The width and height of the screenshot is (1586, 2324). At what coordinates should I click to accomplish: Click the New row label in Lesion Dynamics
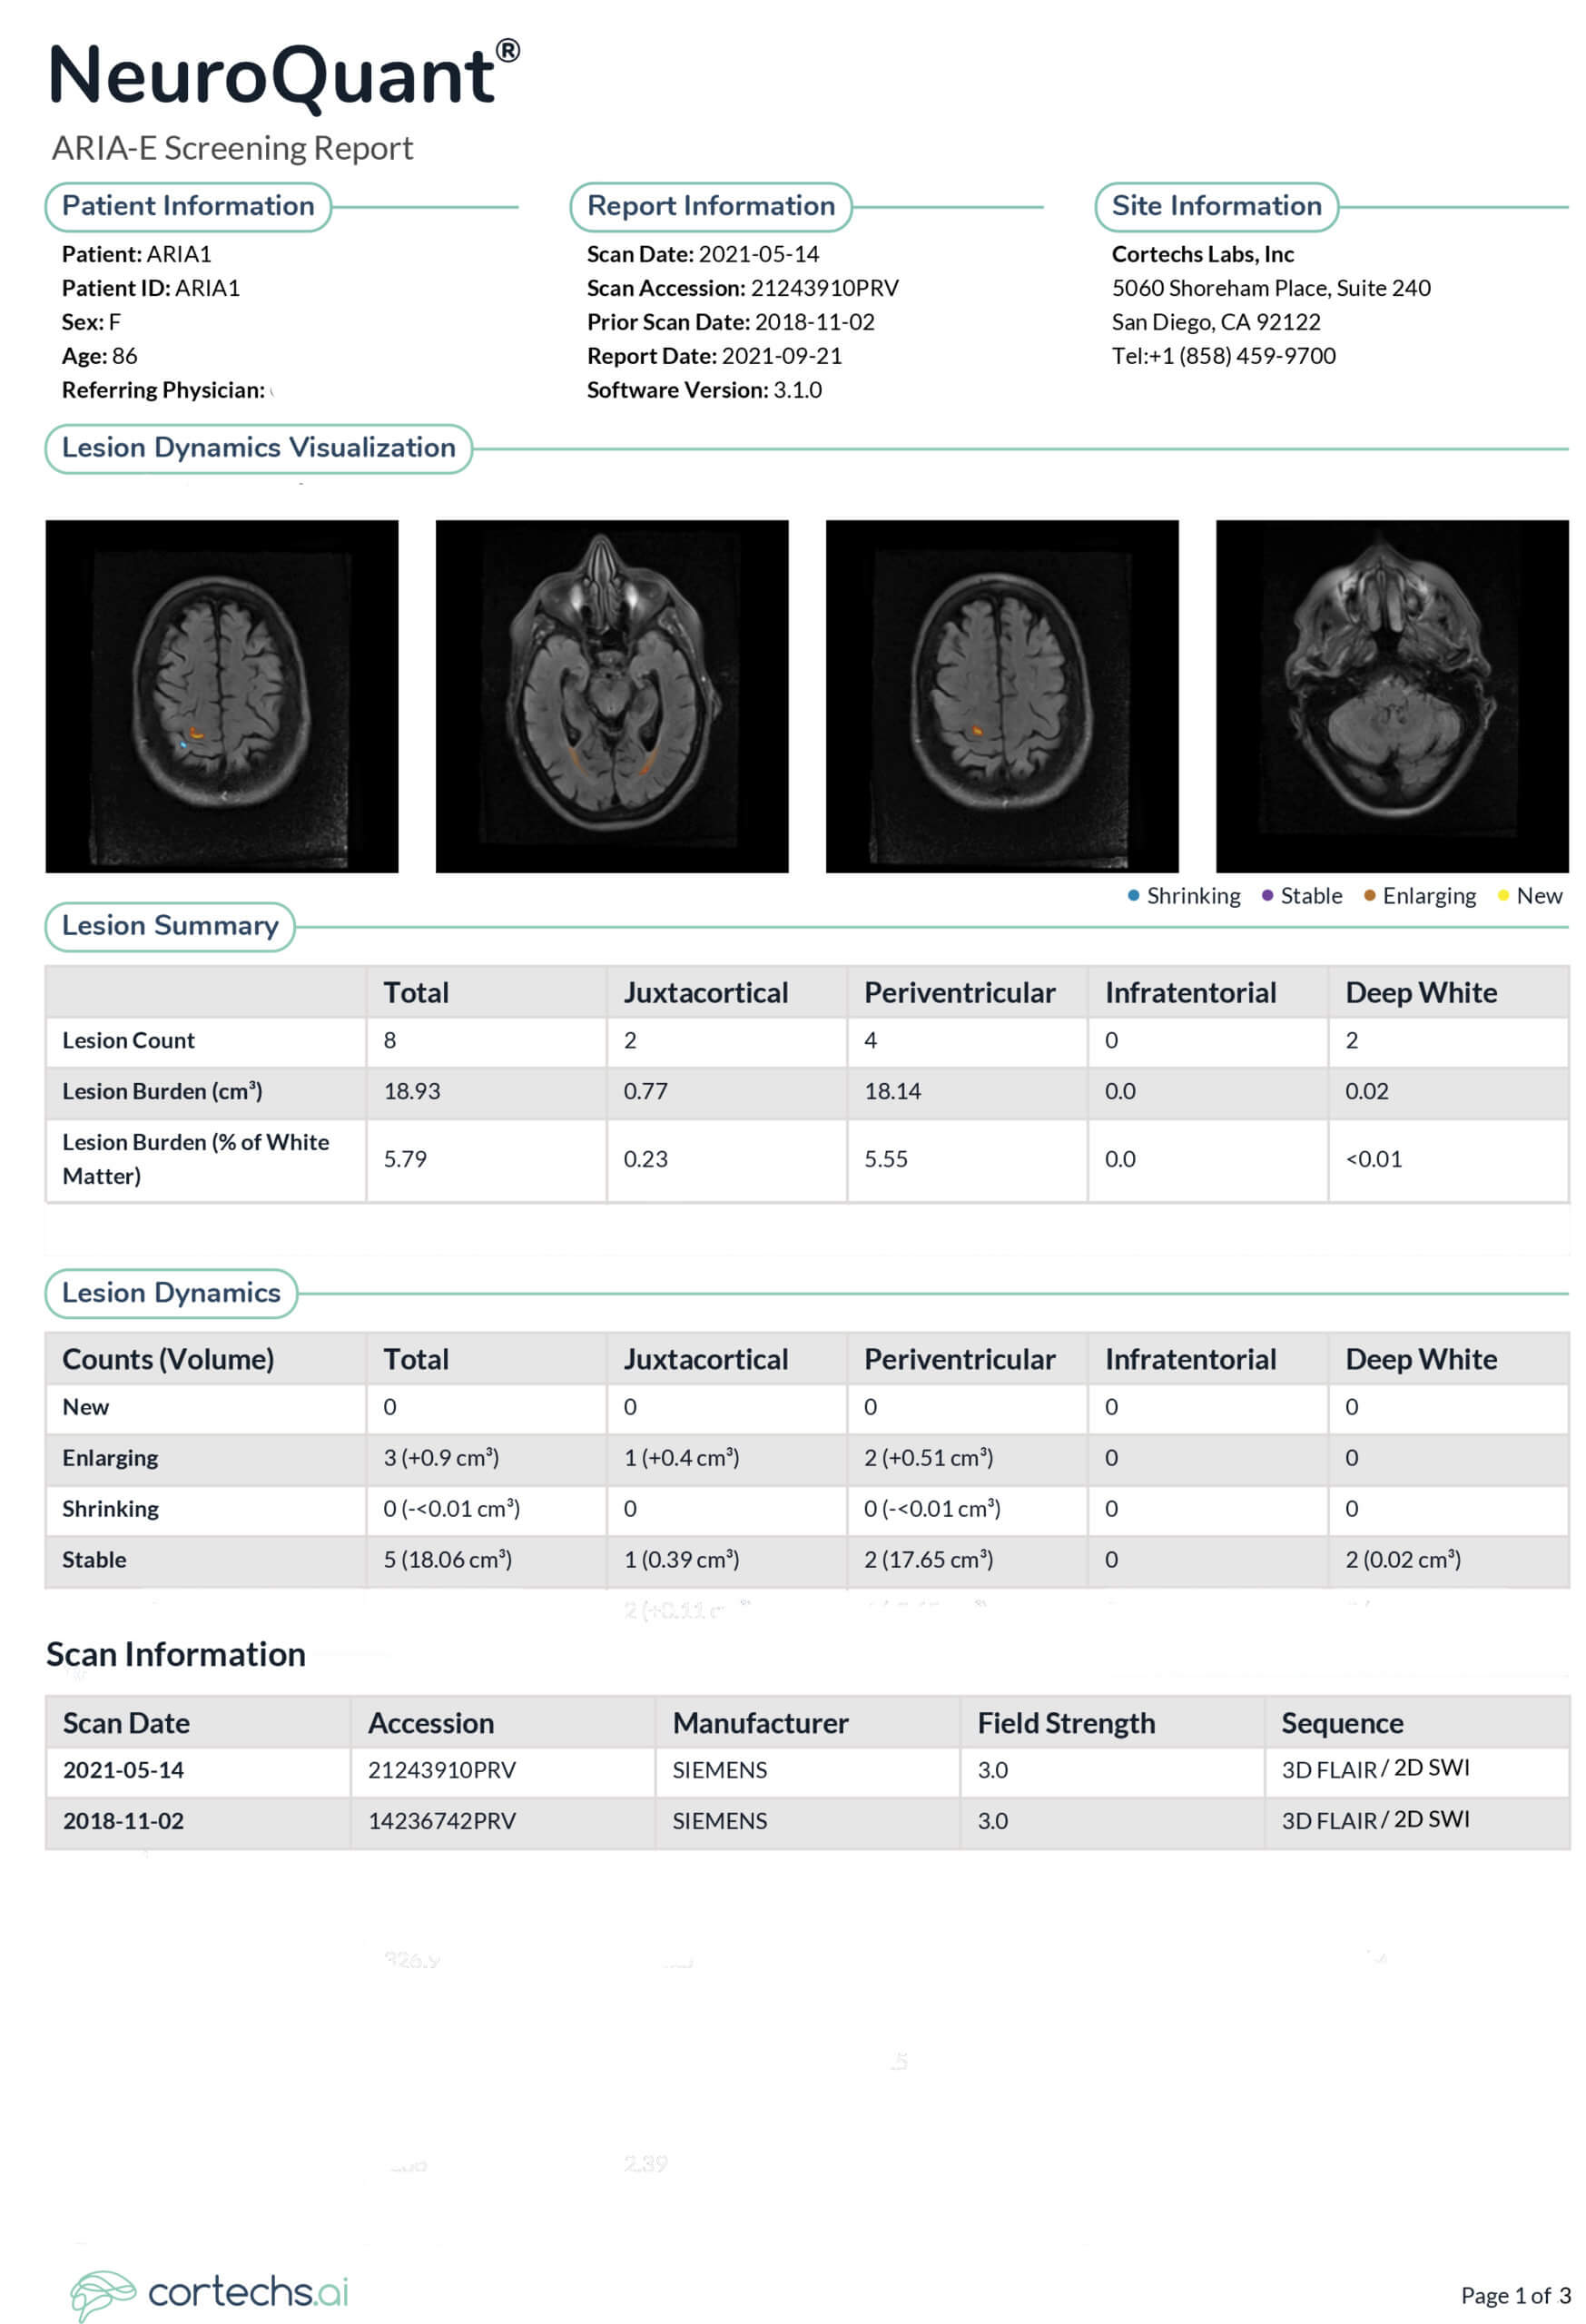pyautogui.click(x=86, y=1408)
